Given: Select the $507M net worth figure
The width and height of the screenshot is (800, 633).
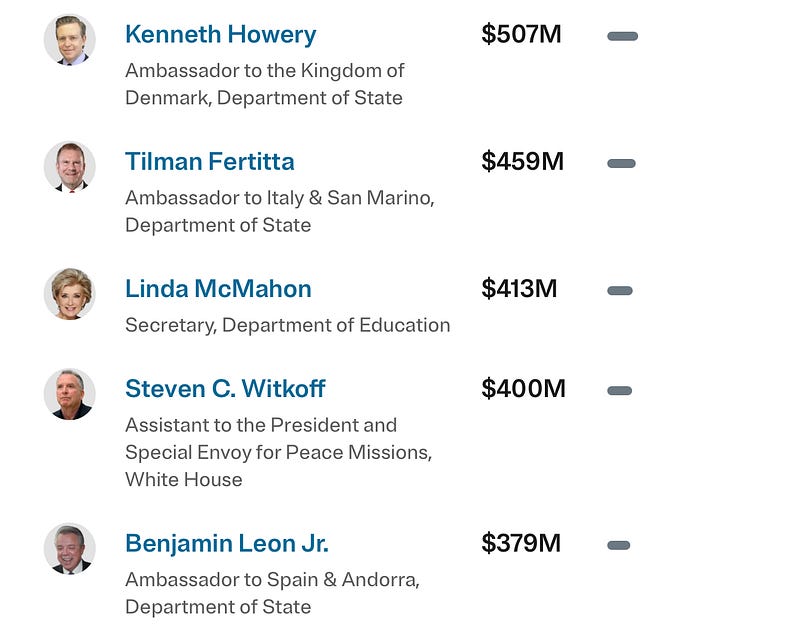Looking at the screenshot, I should pyautogui.click(x=521, y=34).
